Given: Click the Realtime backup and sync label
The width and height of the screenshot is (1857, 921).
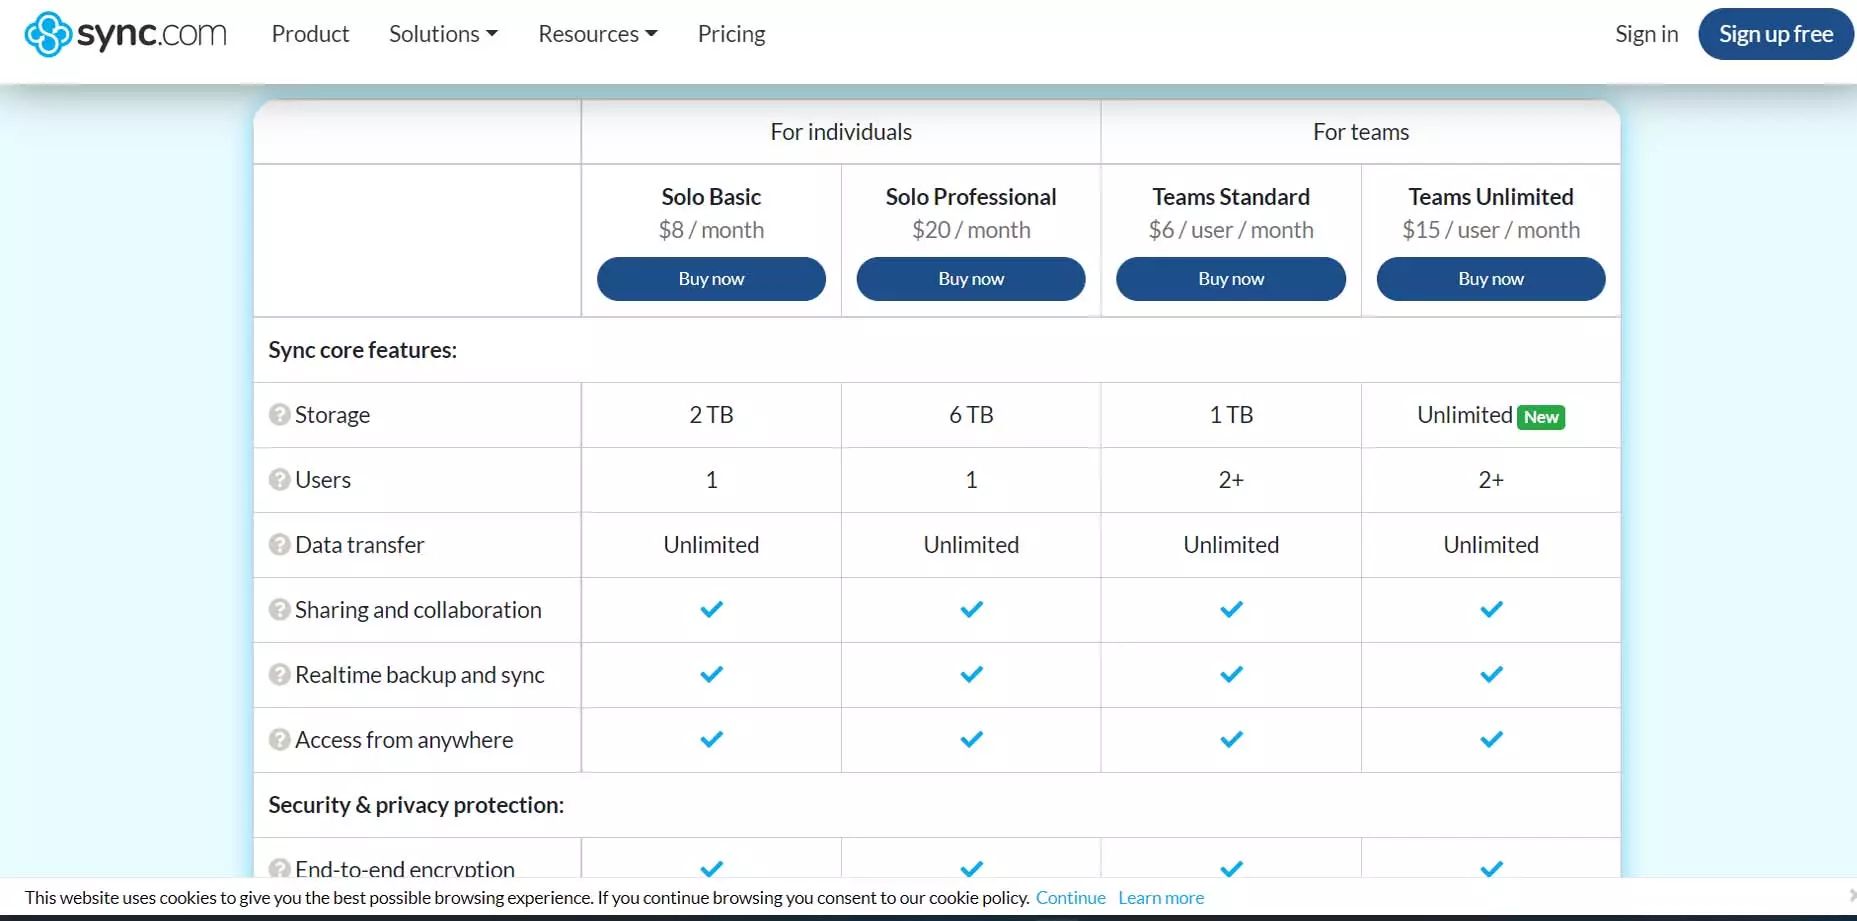Looking at the screenshot, I should [x=420, y=675].
